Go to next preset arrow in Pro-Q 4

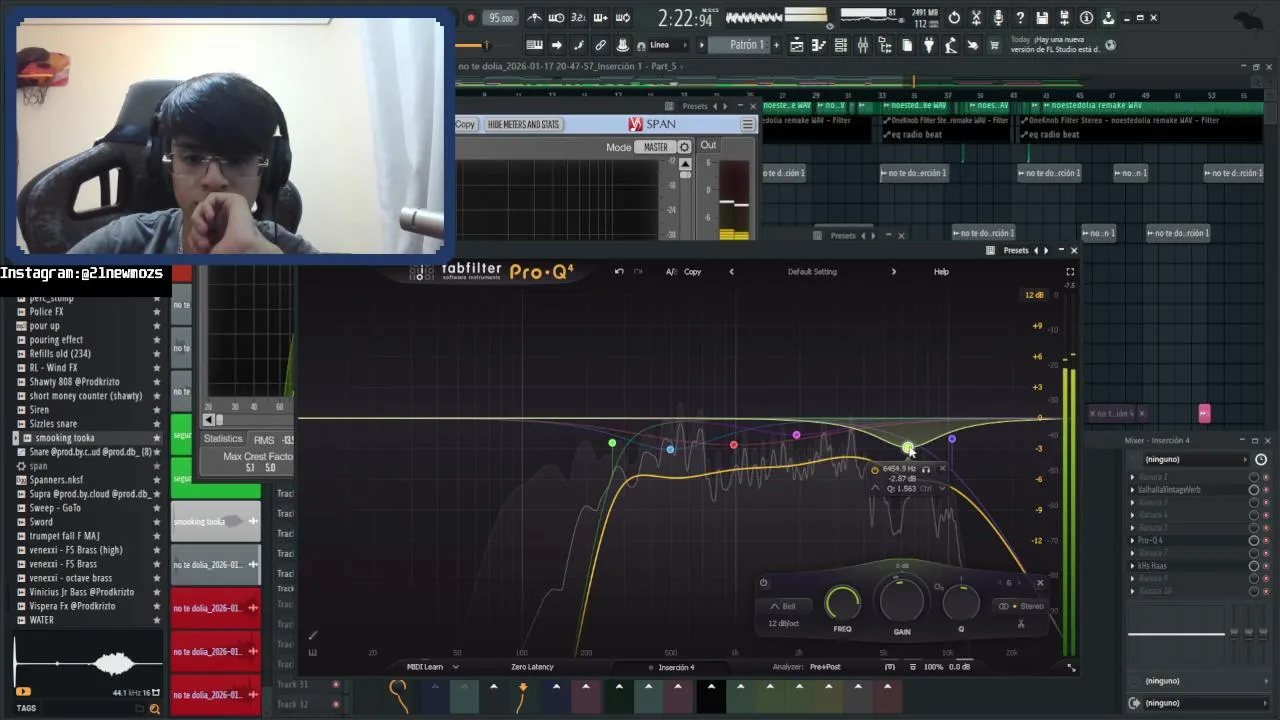(894, 272)
